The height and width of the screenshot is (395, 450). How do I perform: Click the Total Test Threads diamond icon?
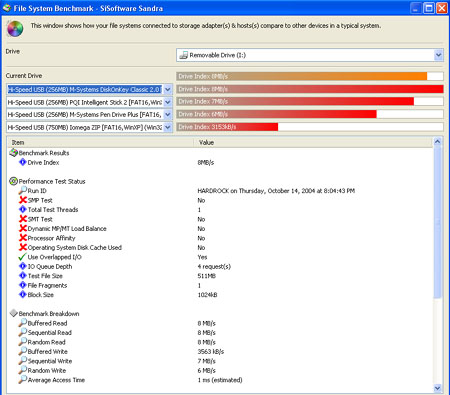22,209
